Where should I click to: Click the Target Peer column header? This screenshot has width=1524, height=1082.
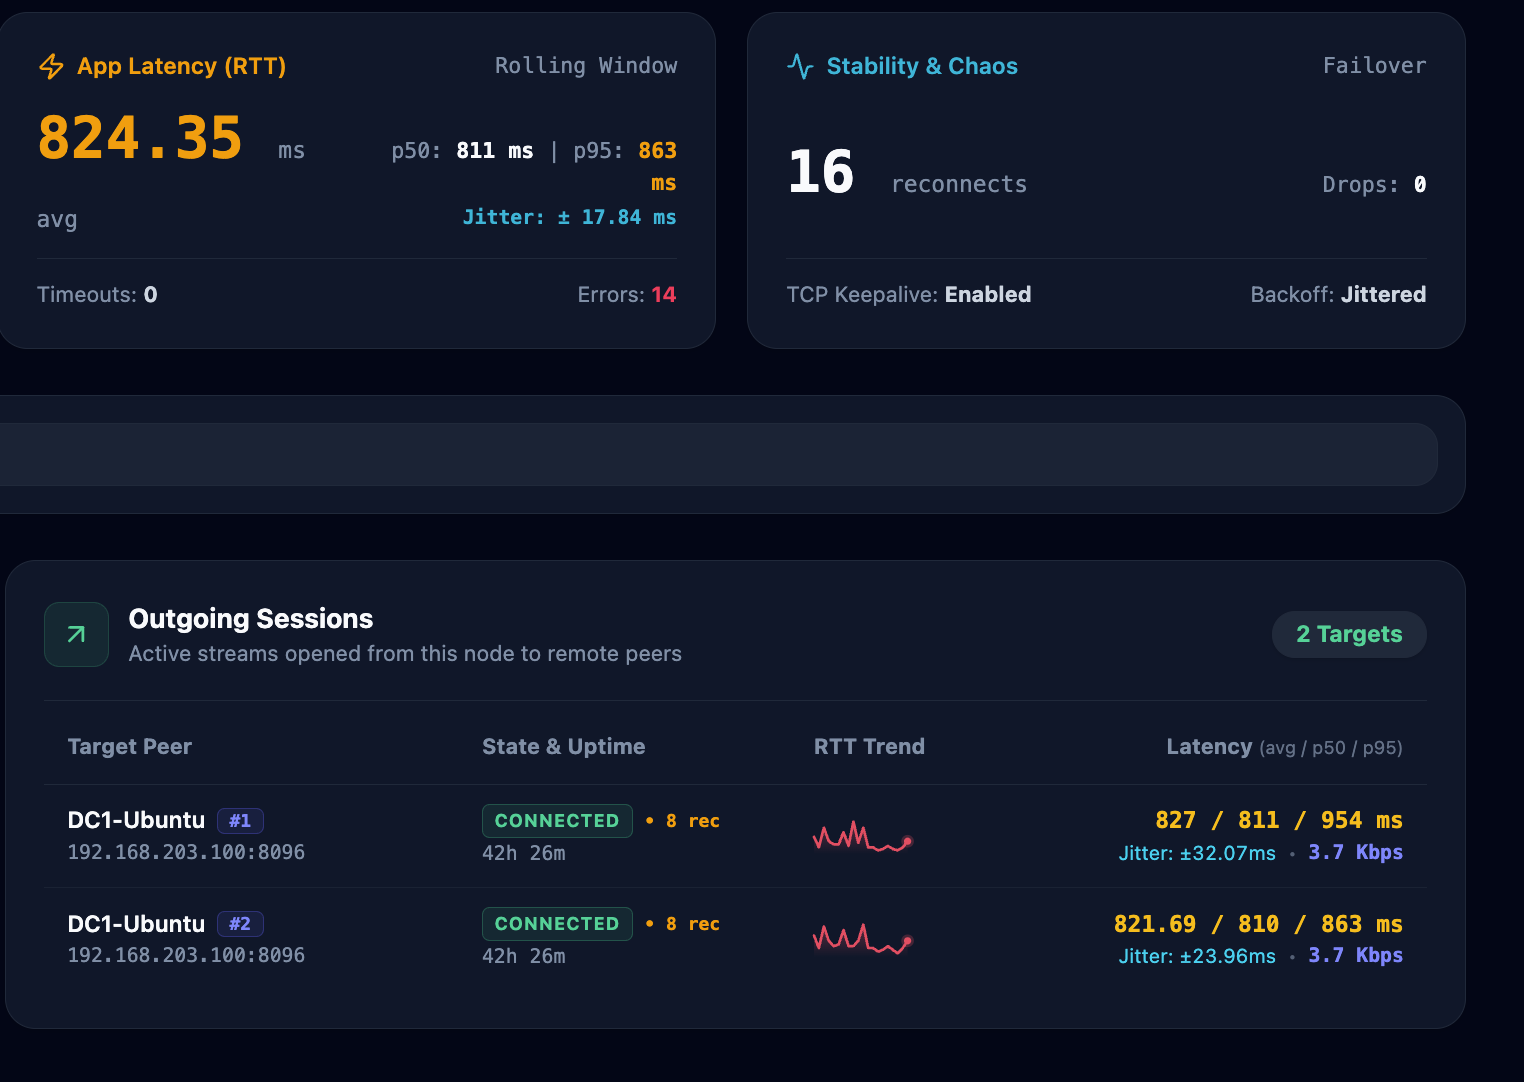130,747
